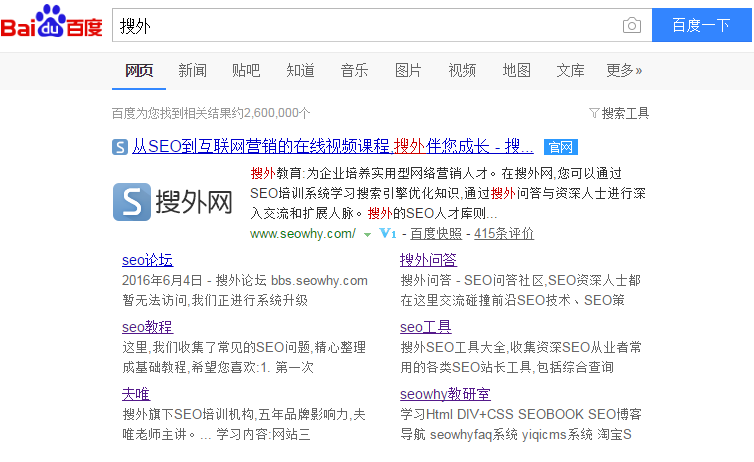Open 搜索工具 search tools
Screen dimensions: 754x462
point(625,113)
